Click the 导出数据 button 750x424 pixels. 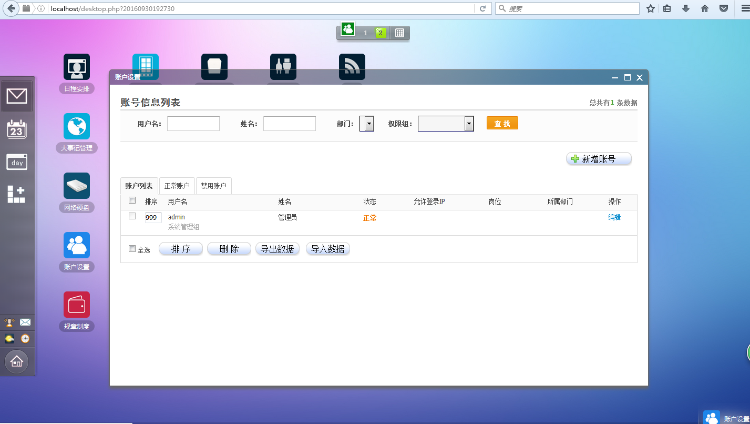(x=277, y=249)
